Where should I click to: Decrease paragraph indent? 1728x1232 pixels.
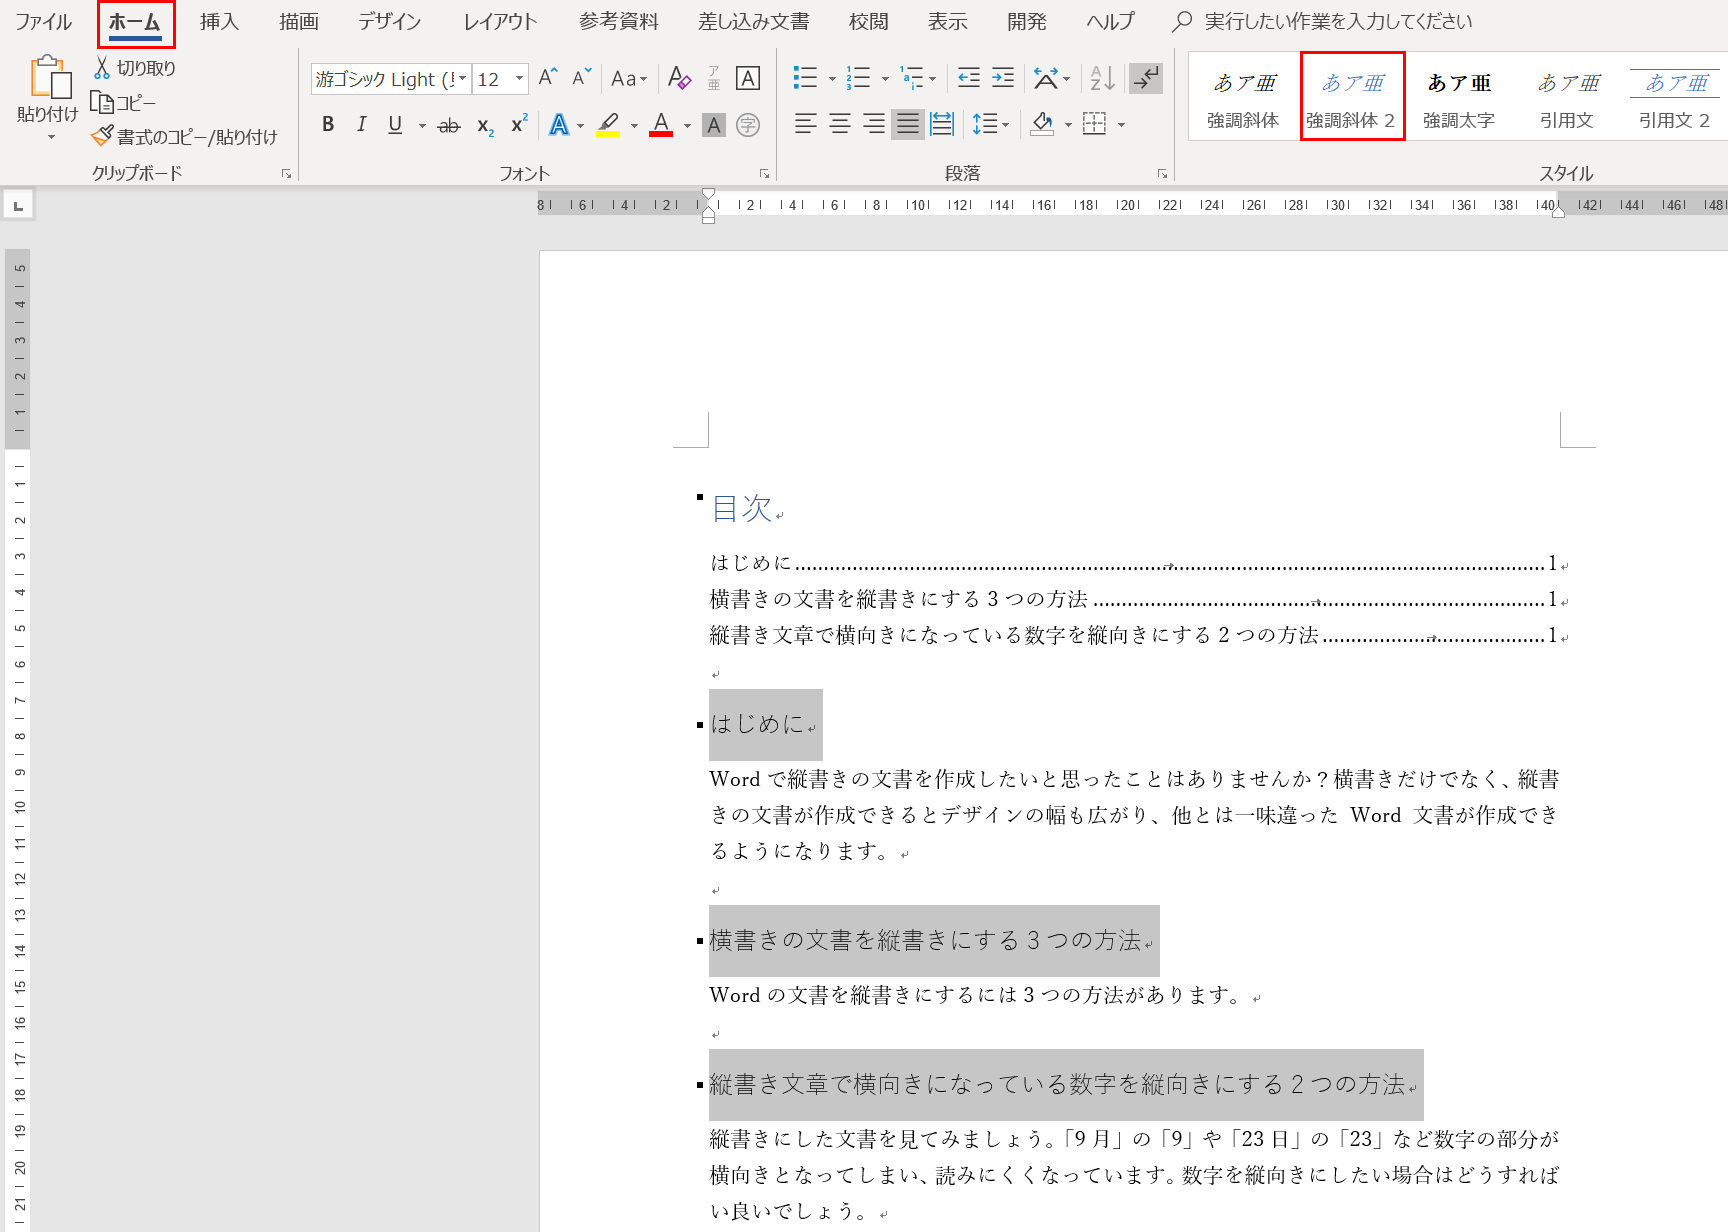coord(969,78)
